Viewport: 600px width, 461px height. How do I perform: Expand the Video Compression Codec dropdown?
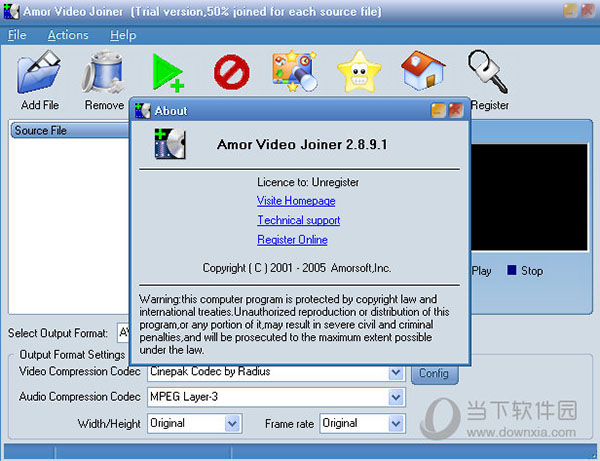[396, 372]
